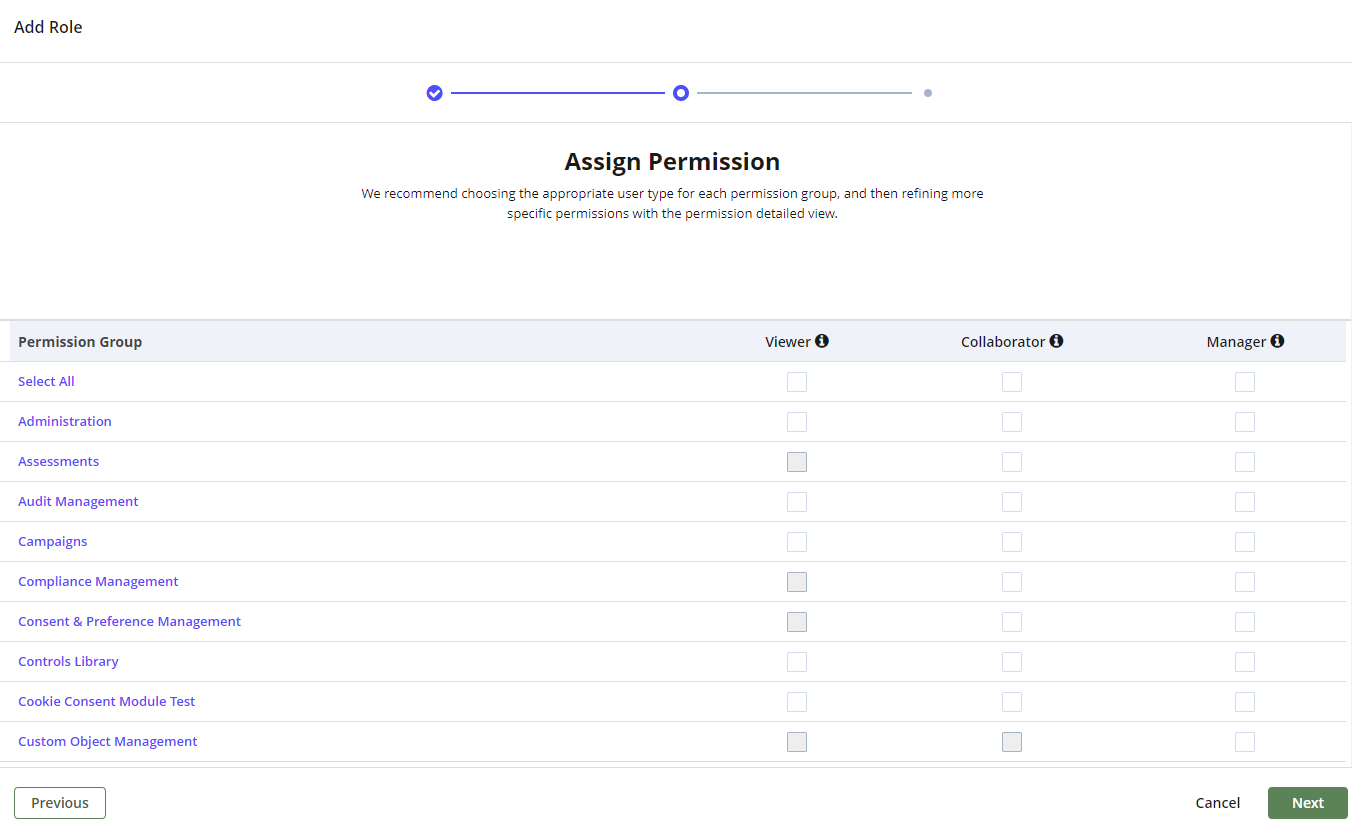Click the Previous button

(59, 802)
